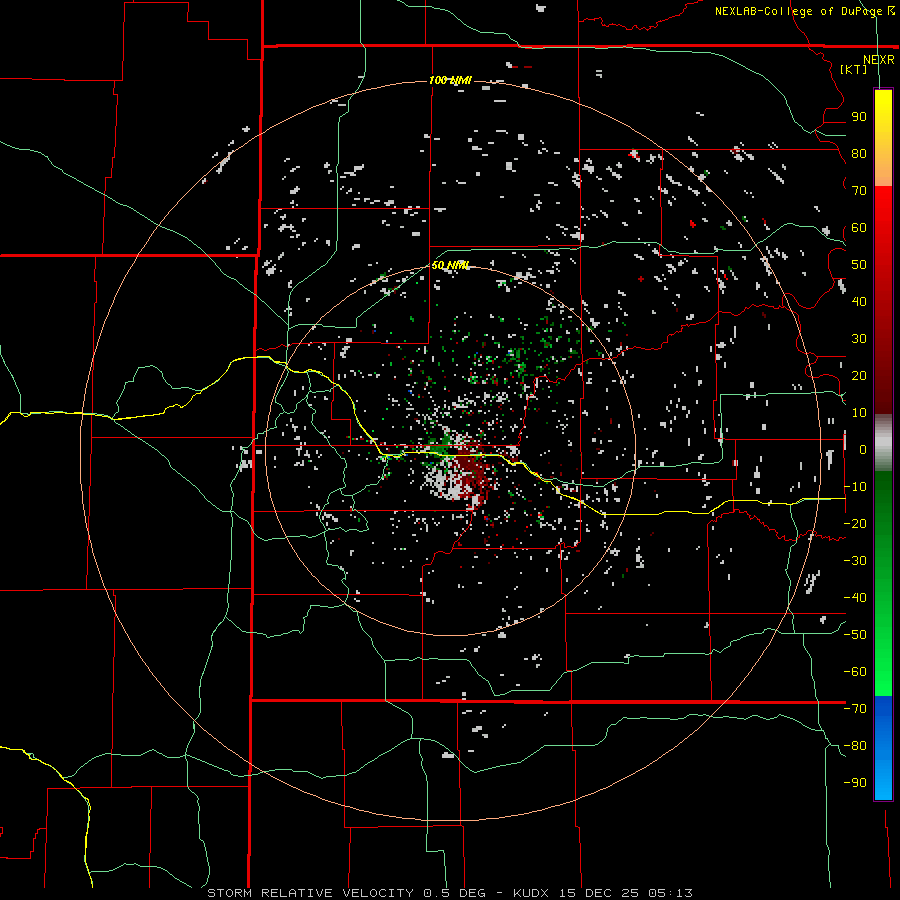Select the 60 value on the velocity scale
Viewport: 900px width, 900px height.
coord(859,228)
